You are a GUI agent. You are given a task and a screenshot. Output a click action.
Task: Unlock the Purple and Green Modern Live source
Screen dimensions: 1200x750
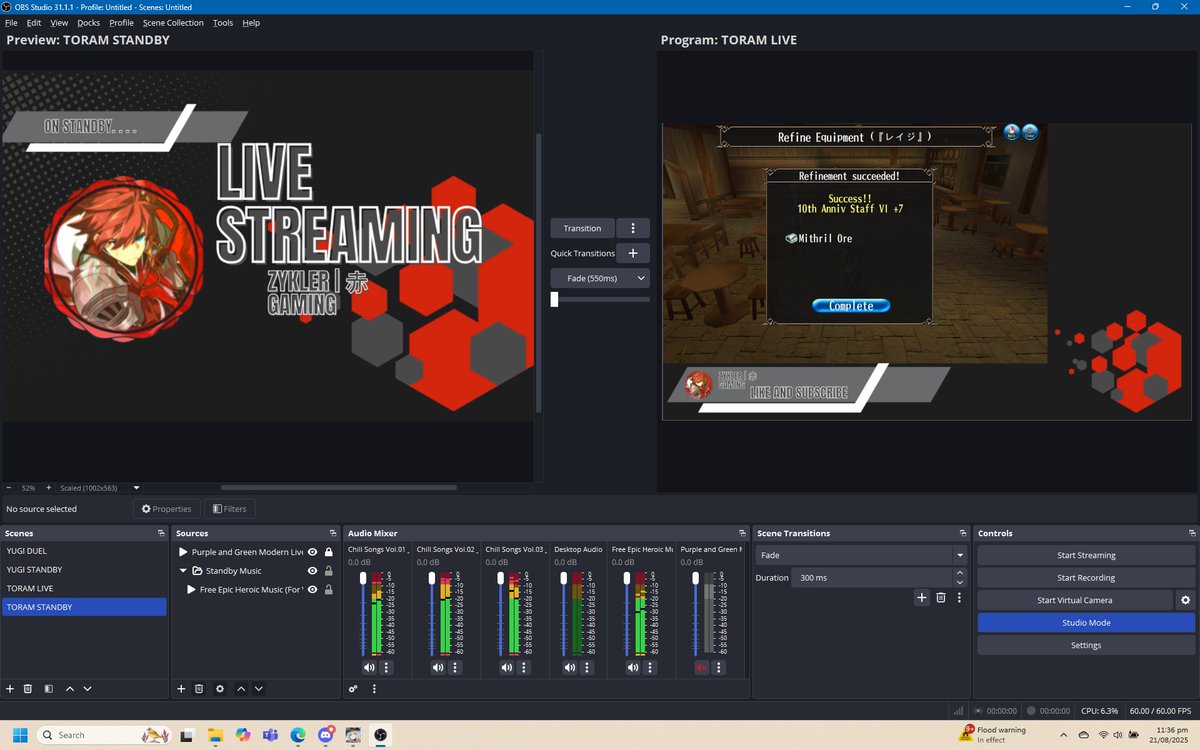point(329,552)
